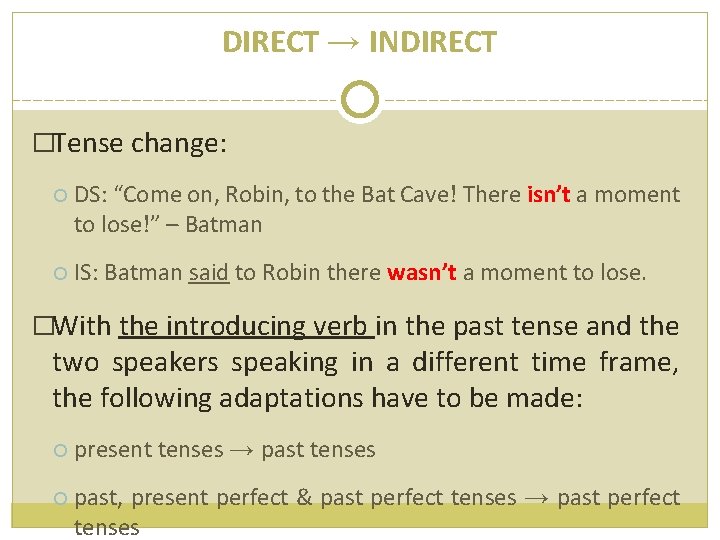Click the red word "wasn't"
The height and width of the screenshot is (540, 720).
(x=421, y=272)
